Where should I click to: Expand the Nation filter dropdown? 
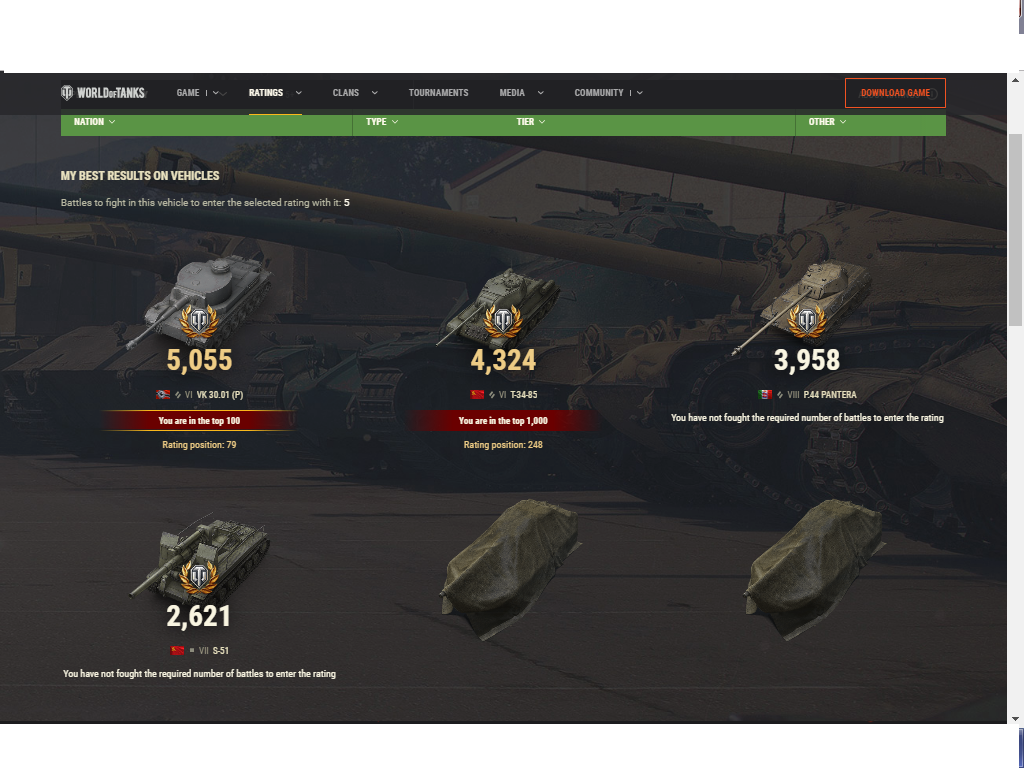click(x=94, y=122)
